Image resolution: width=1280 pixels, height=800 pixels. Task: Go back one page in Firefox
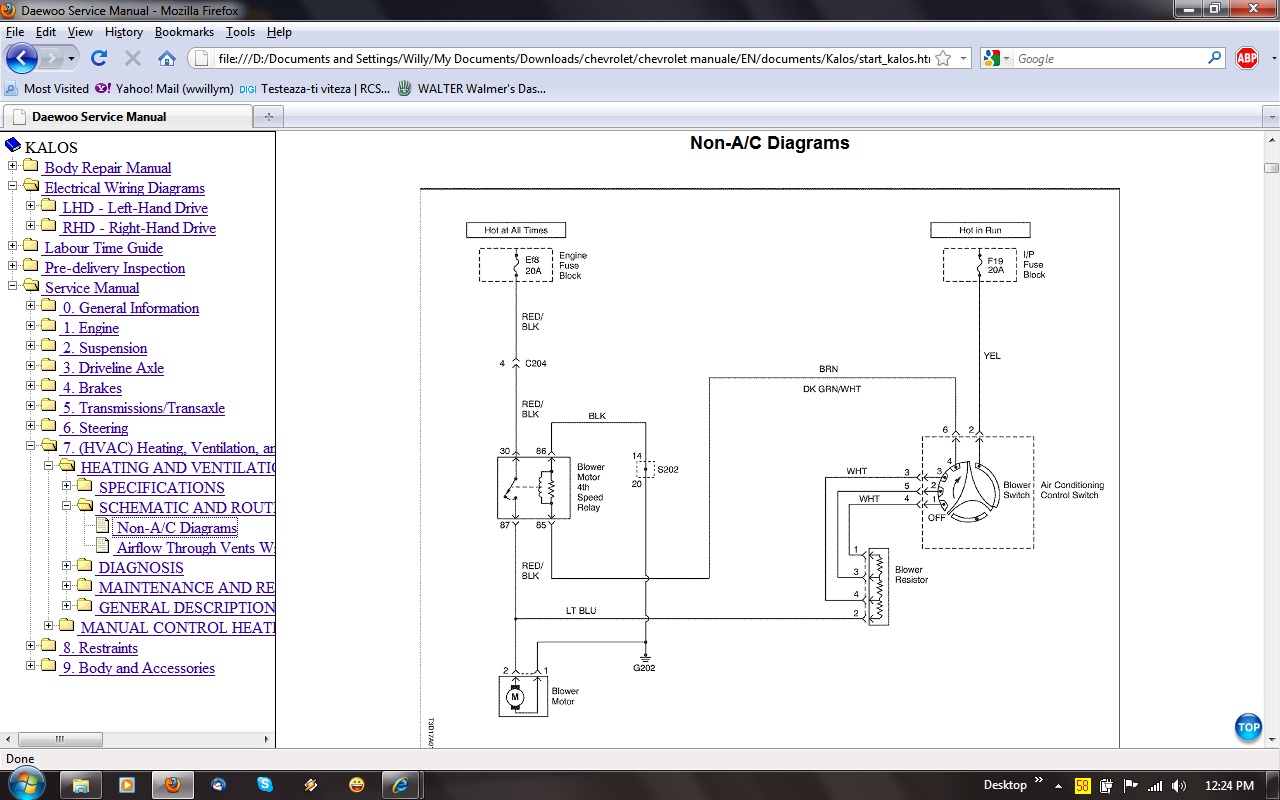point(22,58)
